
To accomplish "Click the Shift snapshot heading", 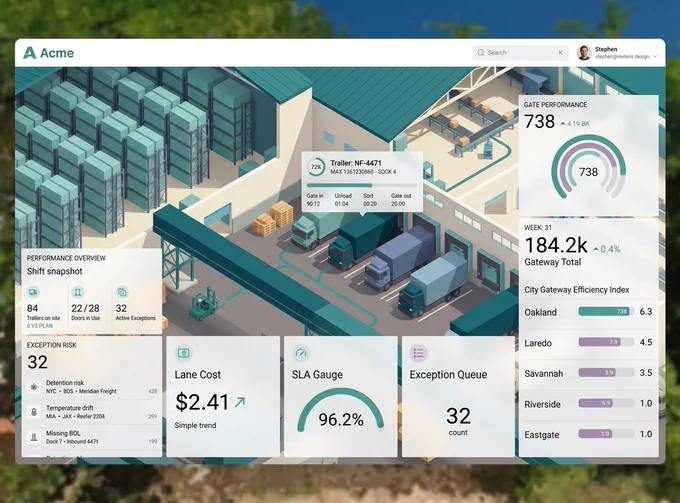I will [55, 271].
